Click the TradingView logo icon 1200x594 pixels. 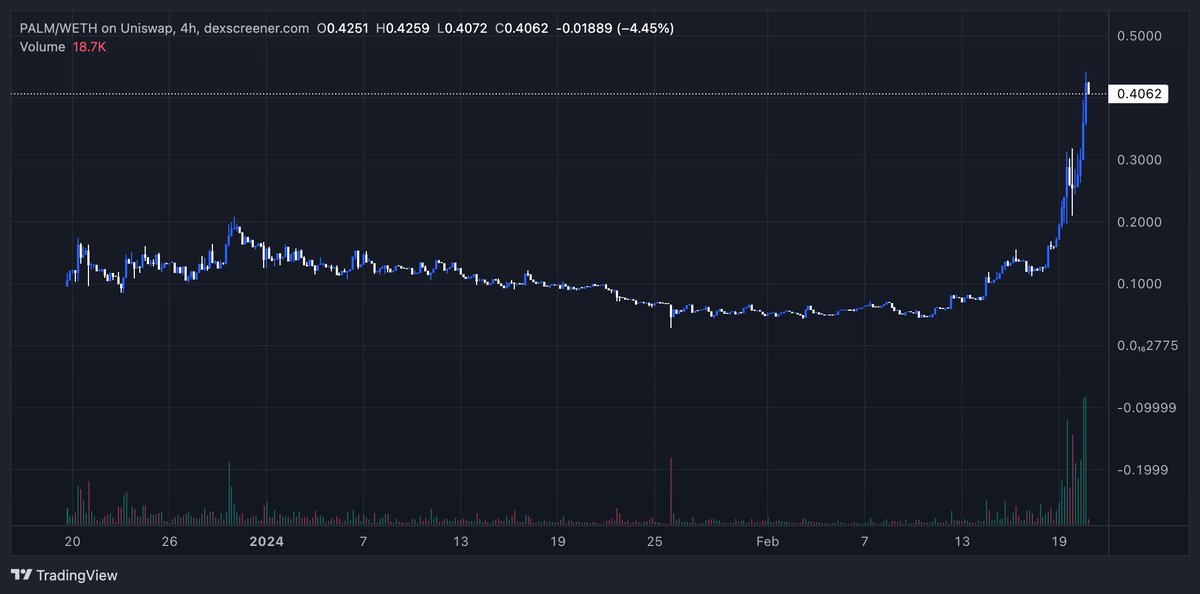pyautogui.click(x=20, y=575)
